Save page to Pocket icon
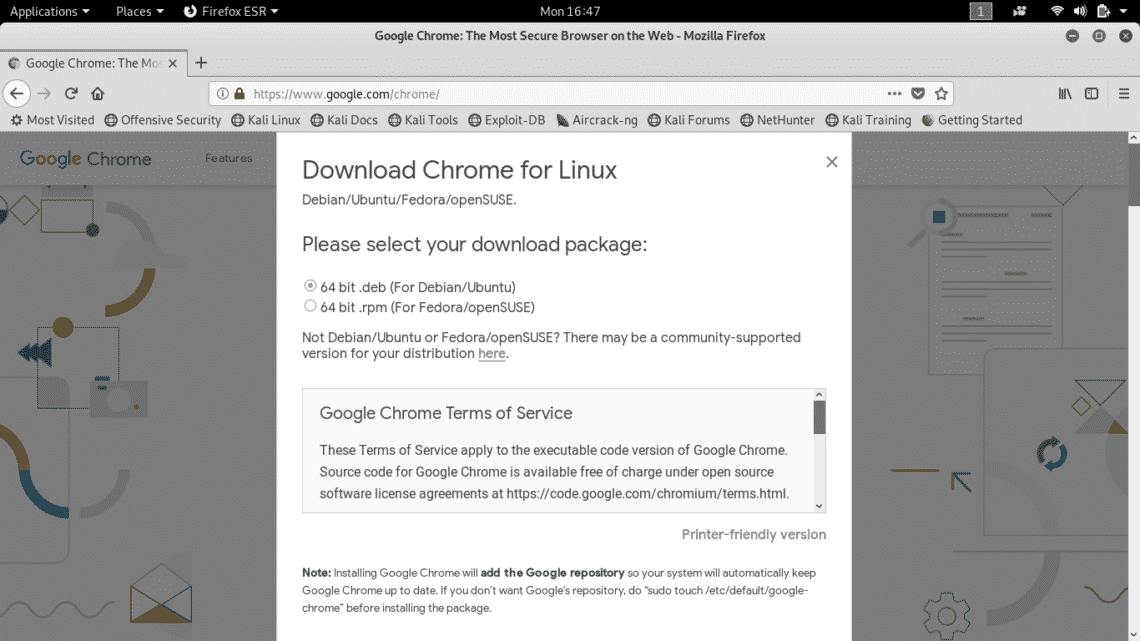The width and height of the screenshot is (1140, 641). tap(918, 93)
